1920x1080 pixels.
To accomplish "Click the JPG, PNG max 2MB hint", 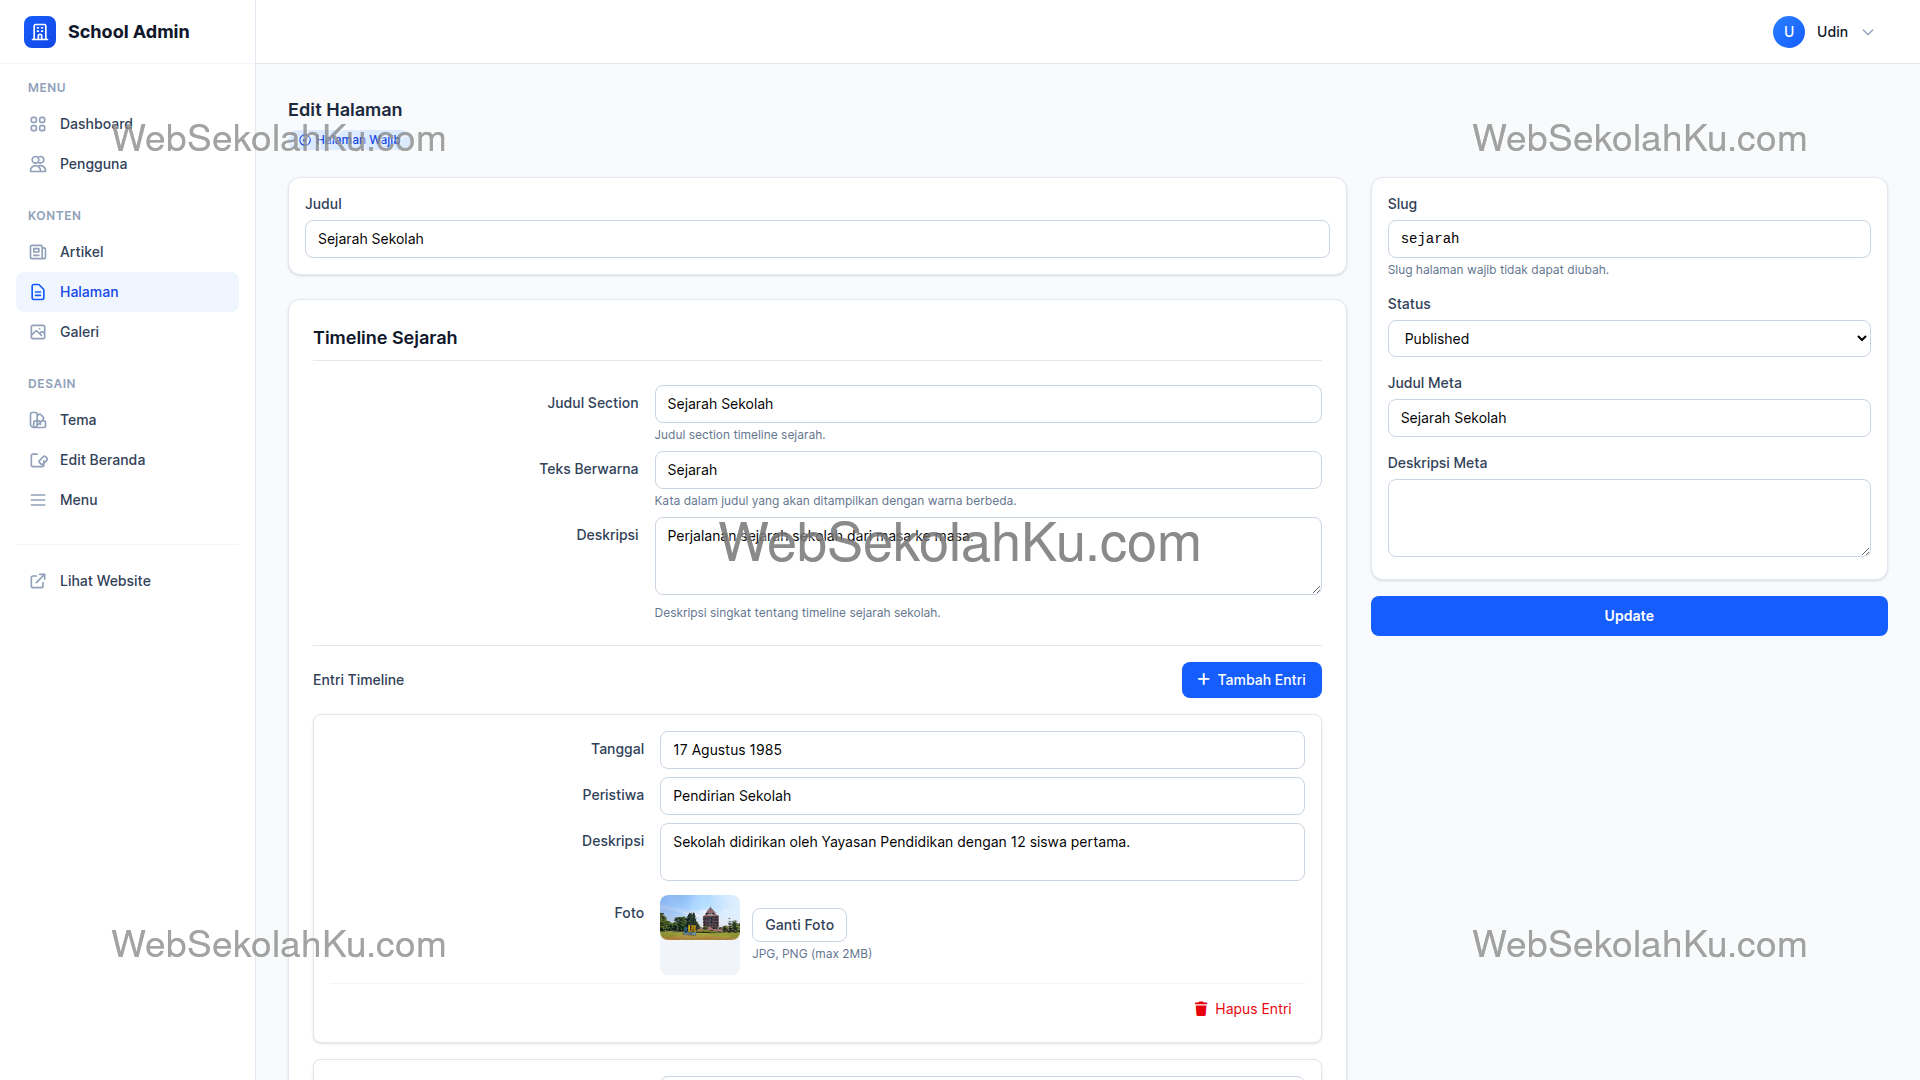I will pos(812,954).
